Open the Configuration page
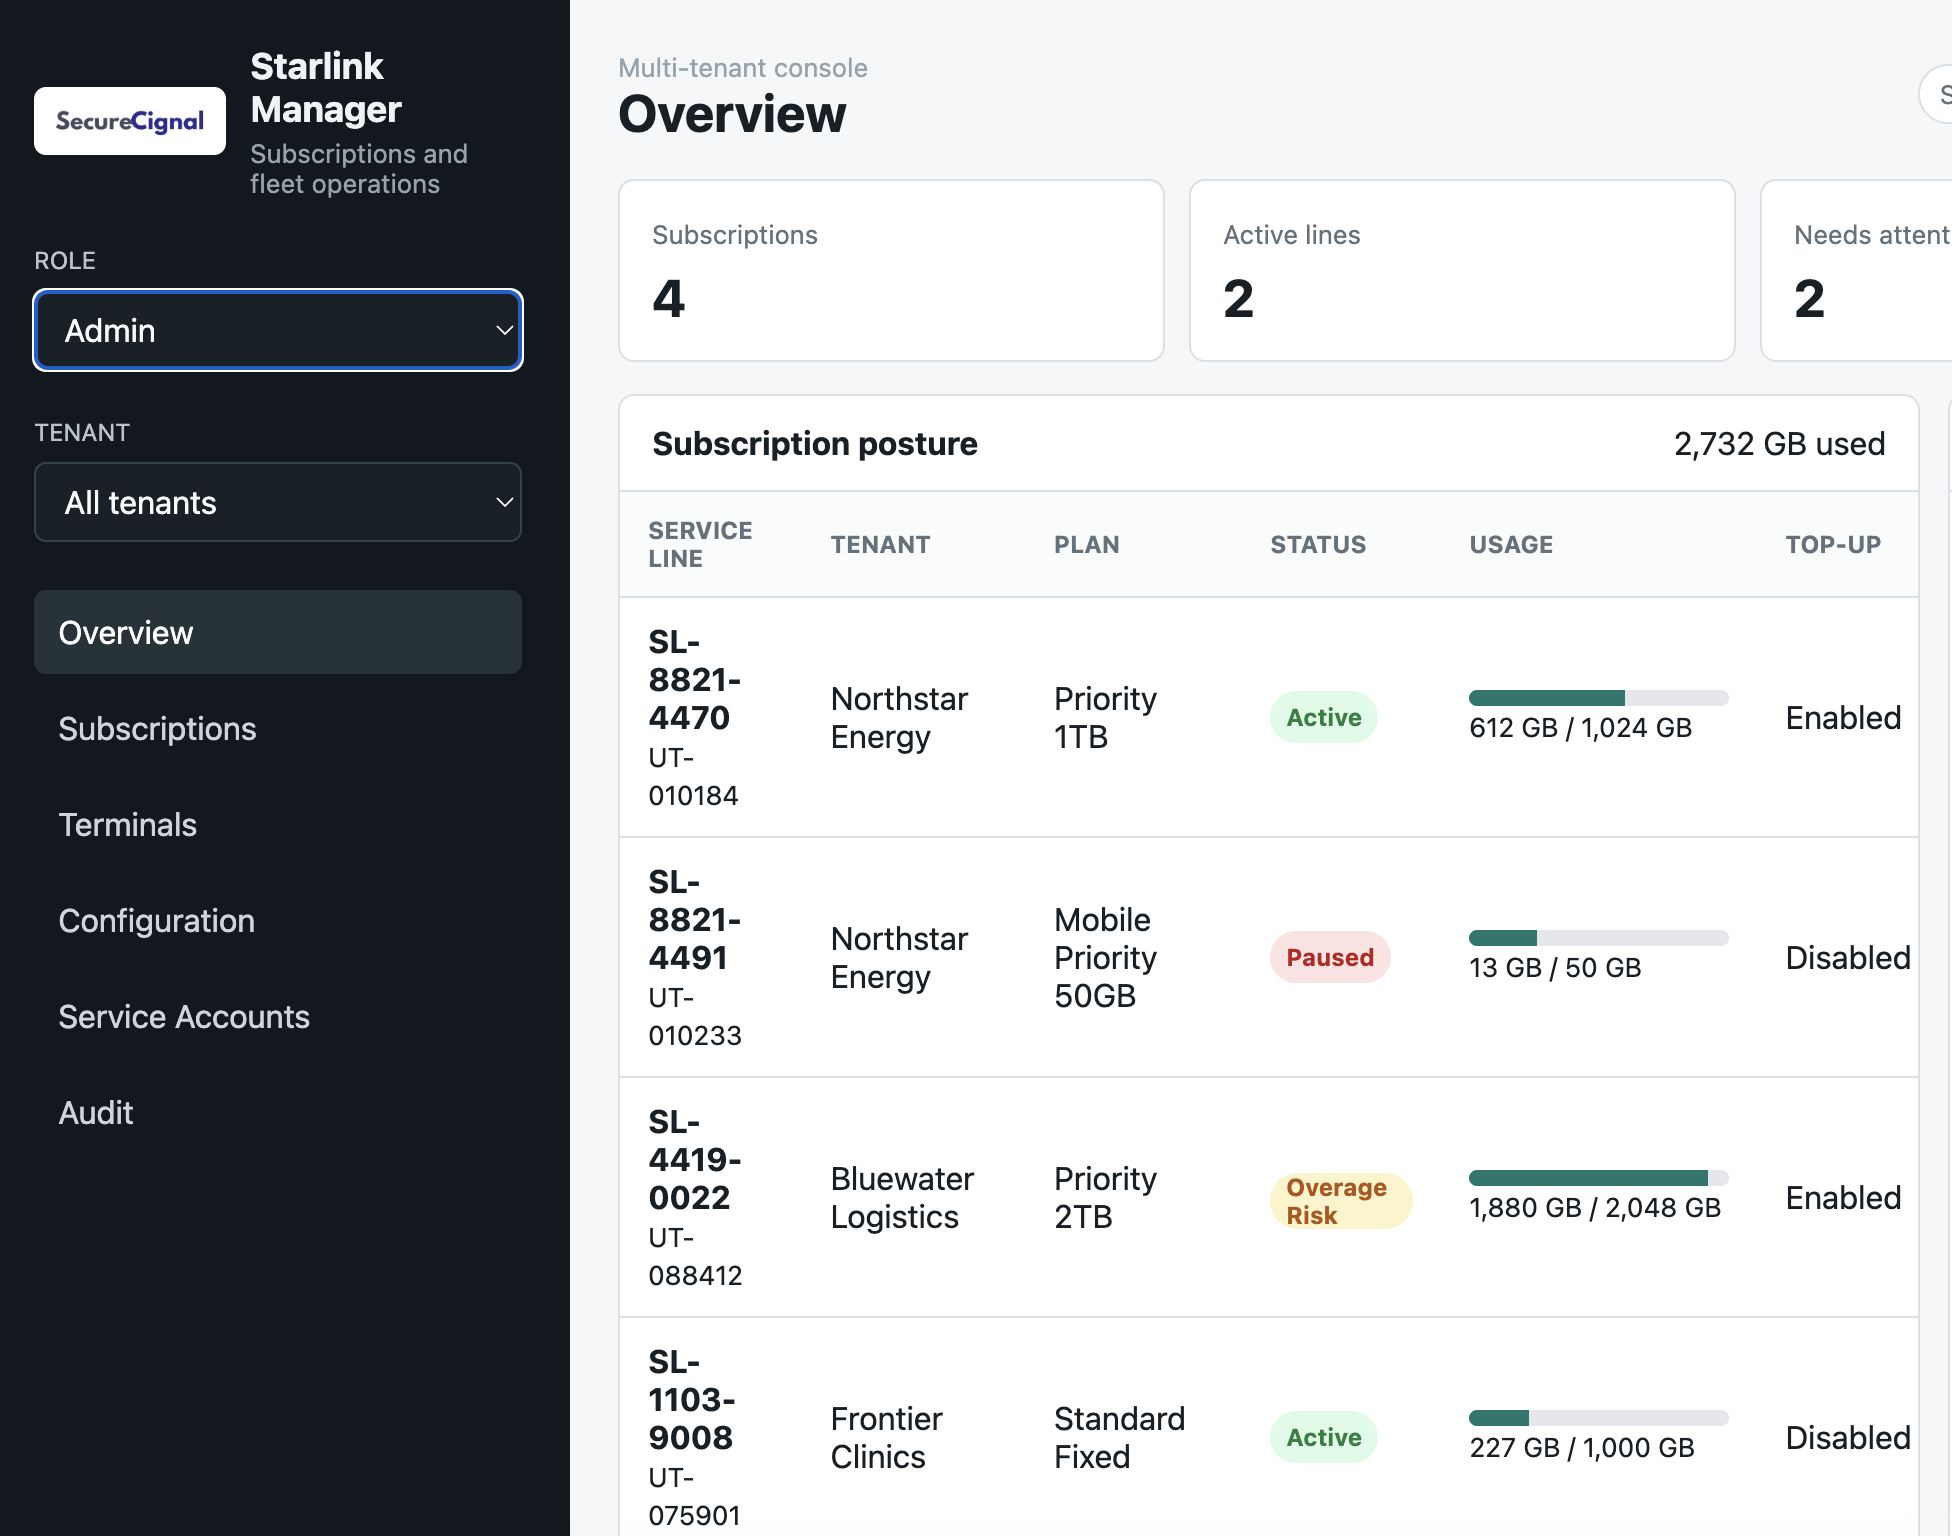 [x=278, y=920]
